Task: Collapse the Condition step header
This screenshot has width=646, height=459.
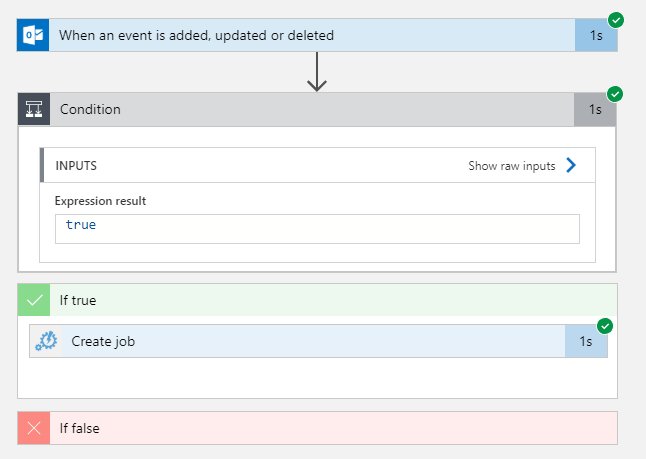Action: click(300, 109)
